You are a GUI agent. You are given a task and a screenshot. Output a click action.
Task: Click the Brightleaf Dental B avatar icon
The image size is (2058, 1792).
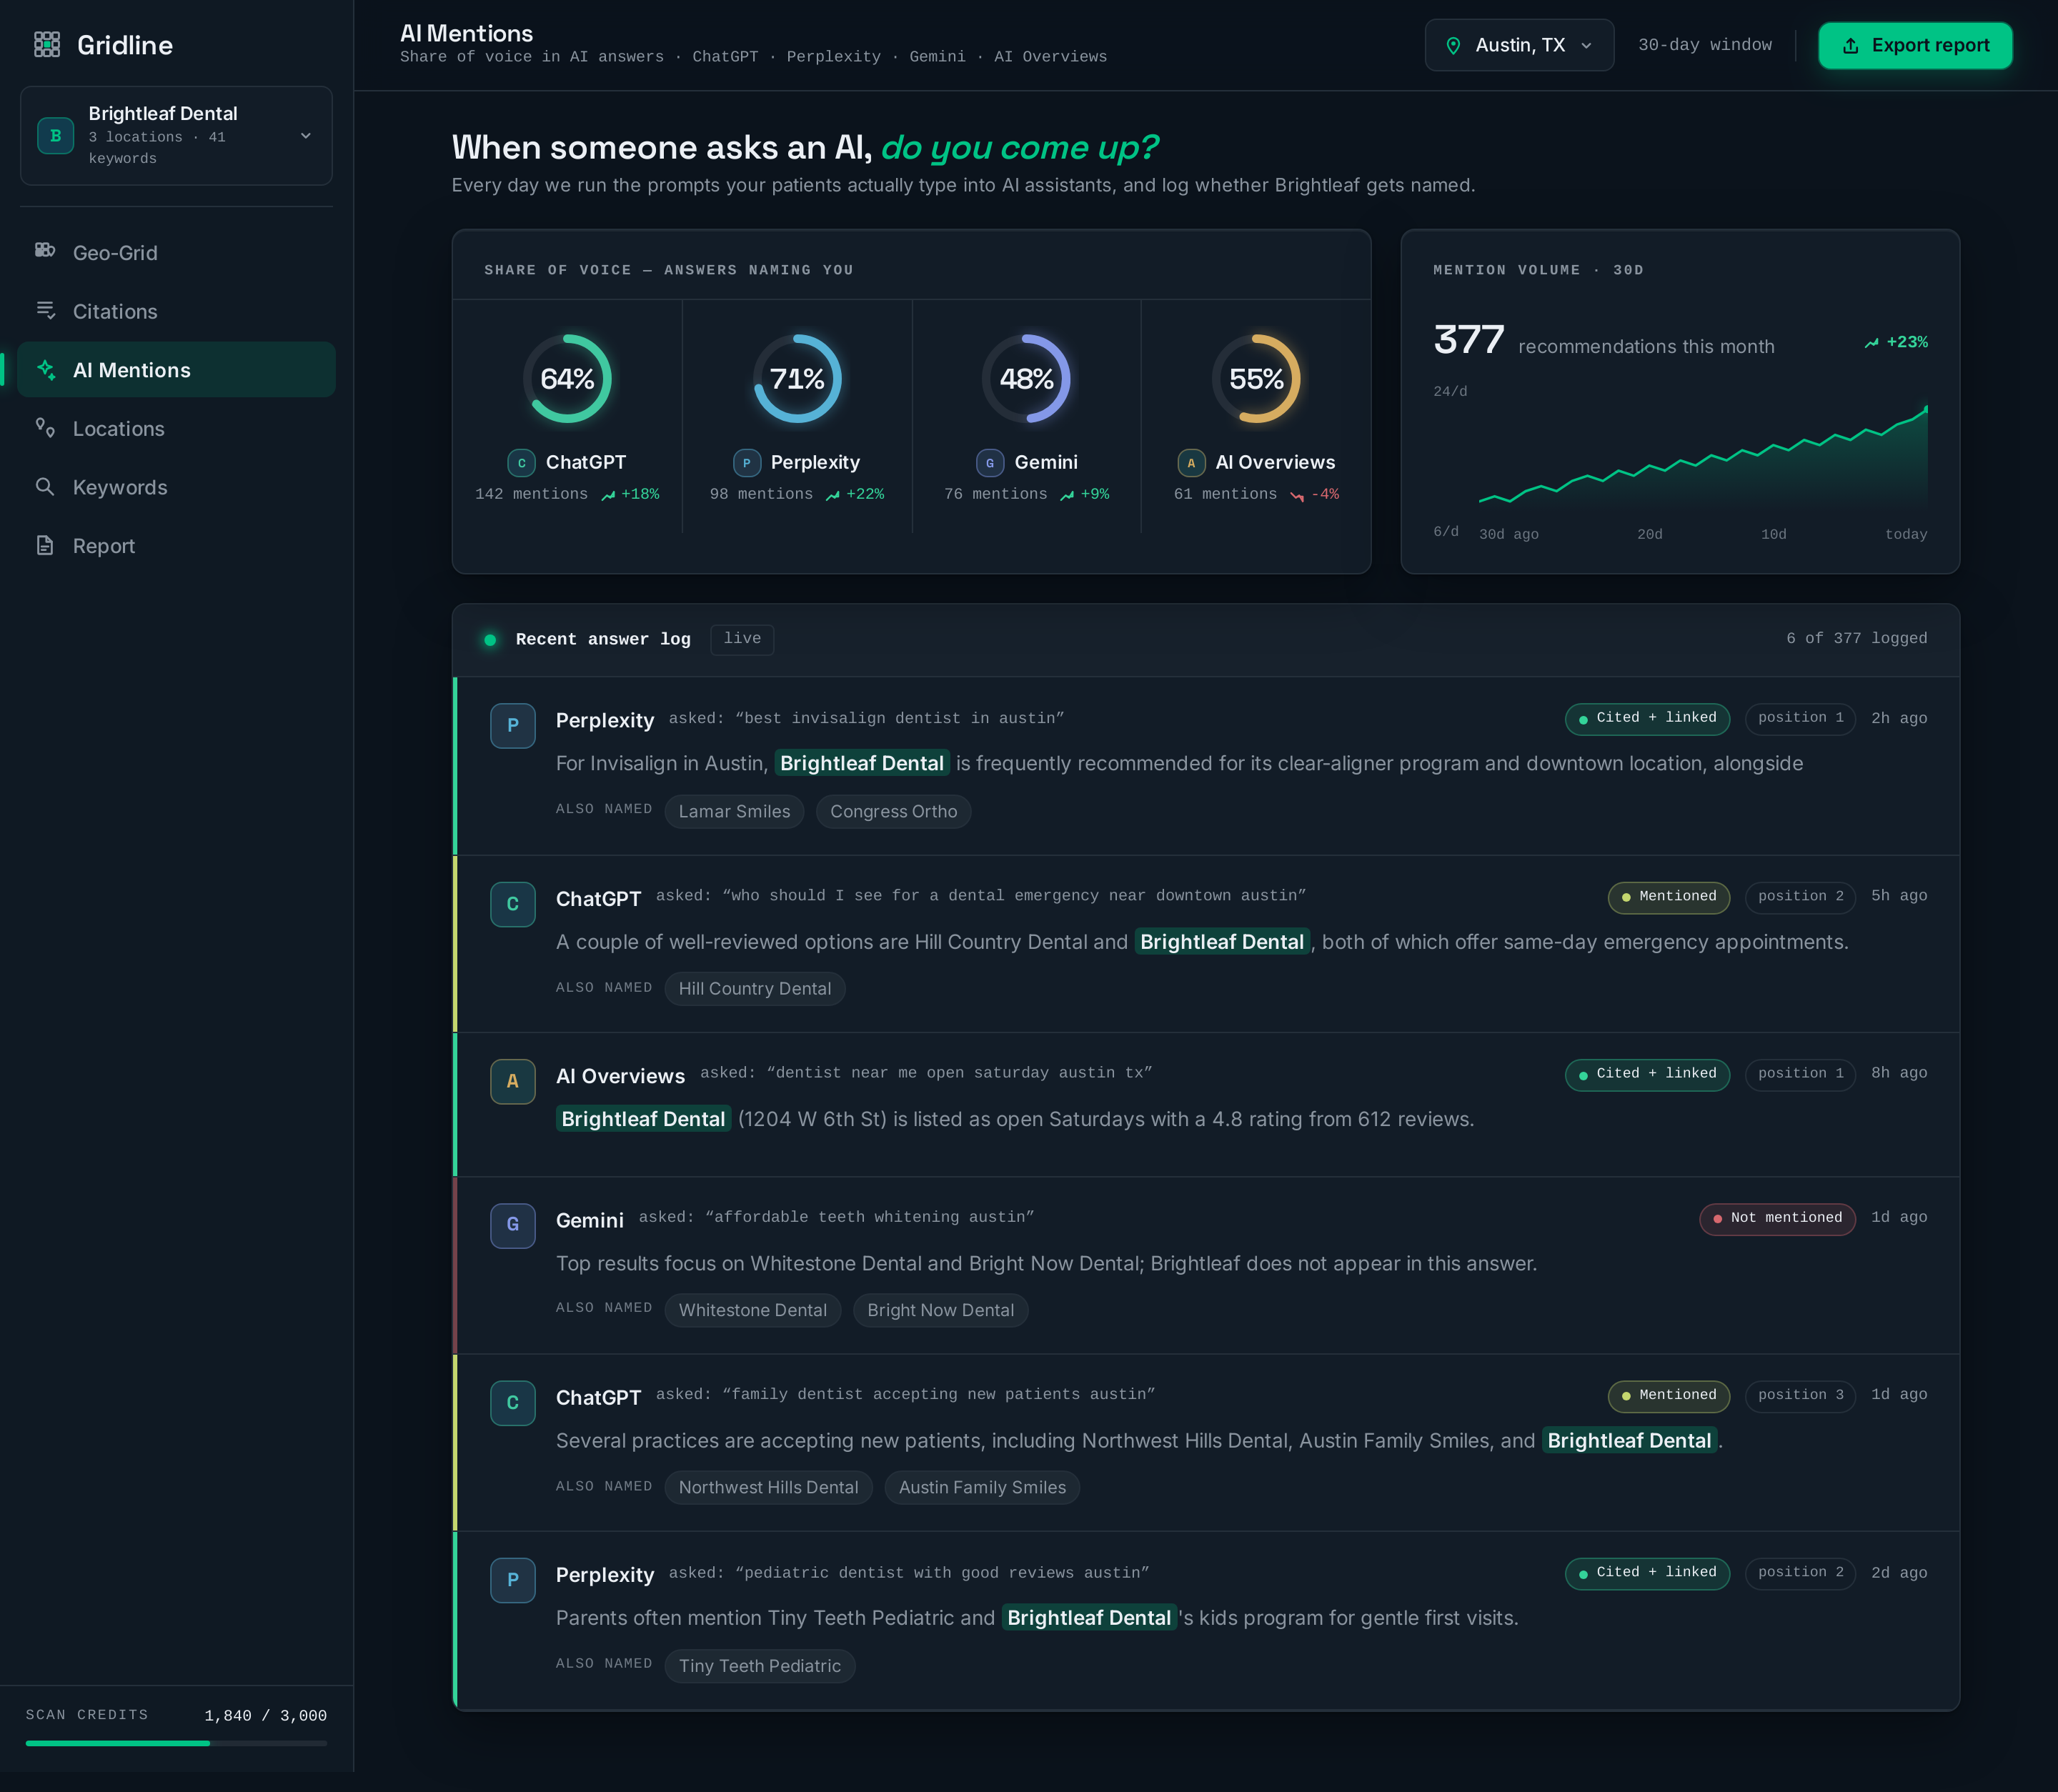[56, 135]
